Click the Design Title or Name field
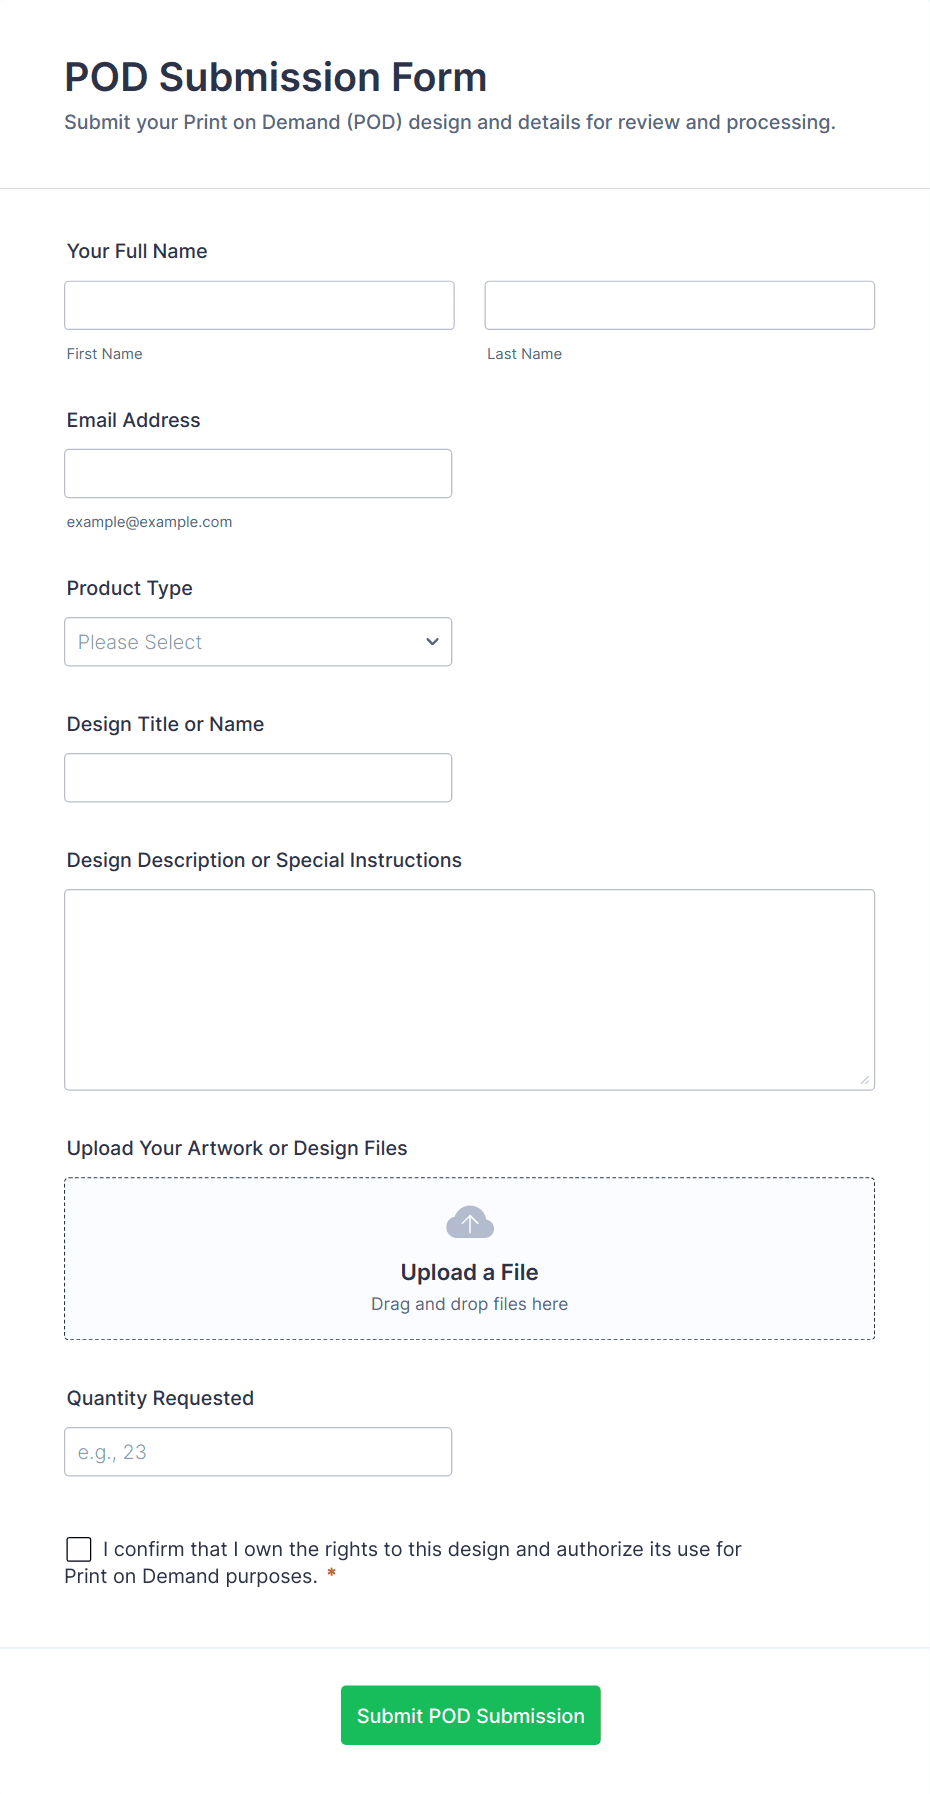Image resolution: width=930 pixels, height=1794 pixels. coord(258,778)
